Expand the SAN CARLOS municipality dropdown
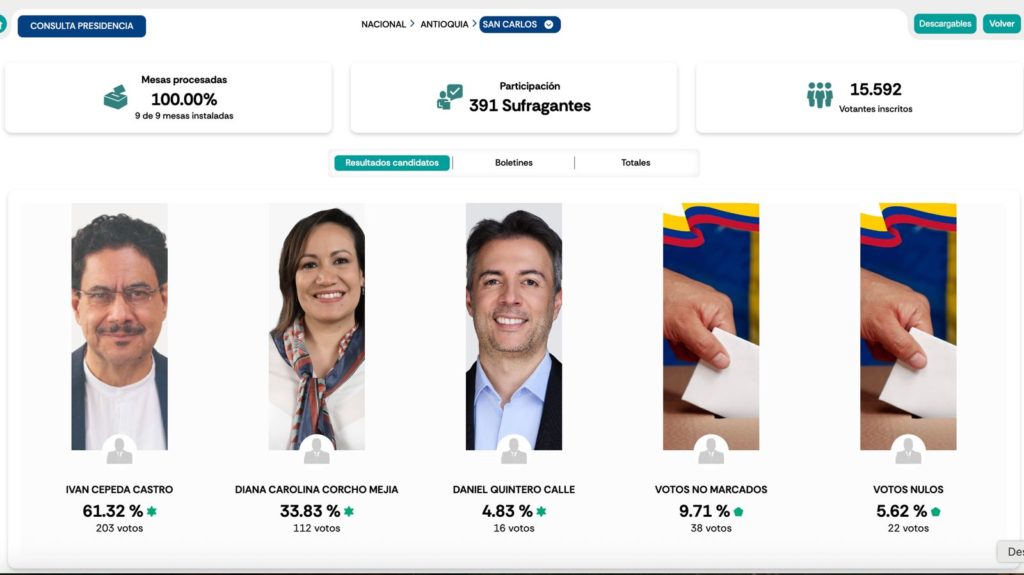This screenshot has width=1024, height=575. tap(520, 24)
